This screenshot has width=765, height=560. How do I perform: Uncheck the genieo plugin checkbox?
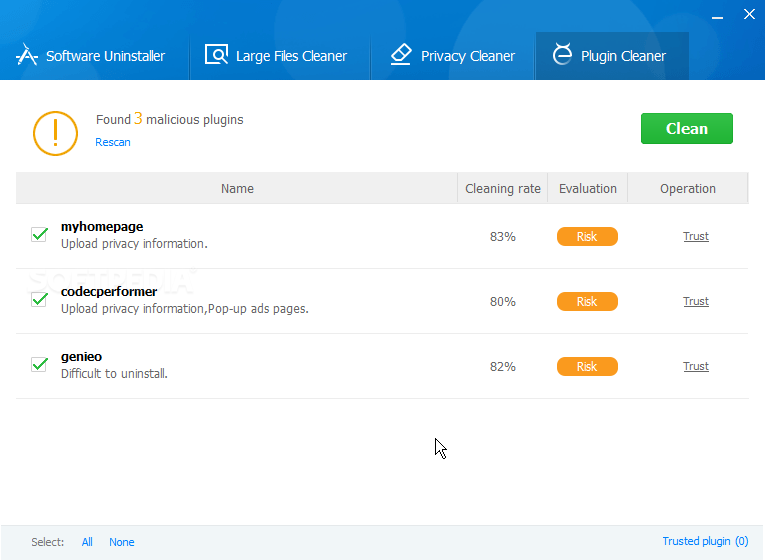(39, 364)
